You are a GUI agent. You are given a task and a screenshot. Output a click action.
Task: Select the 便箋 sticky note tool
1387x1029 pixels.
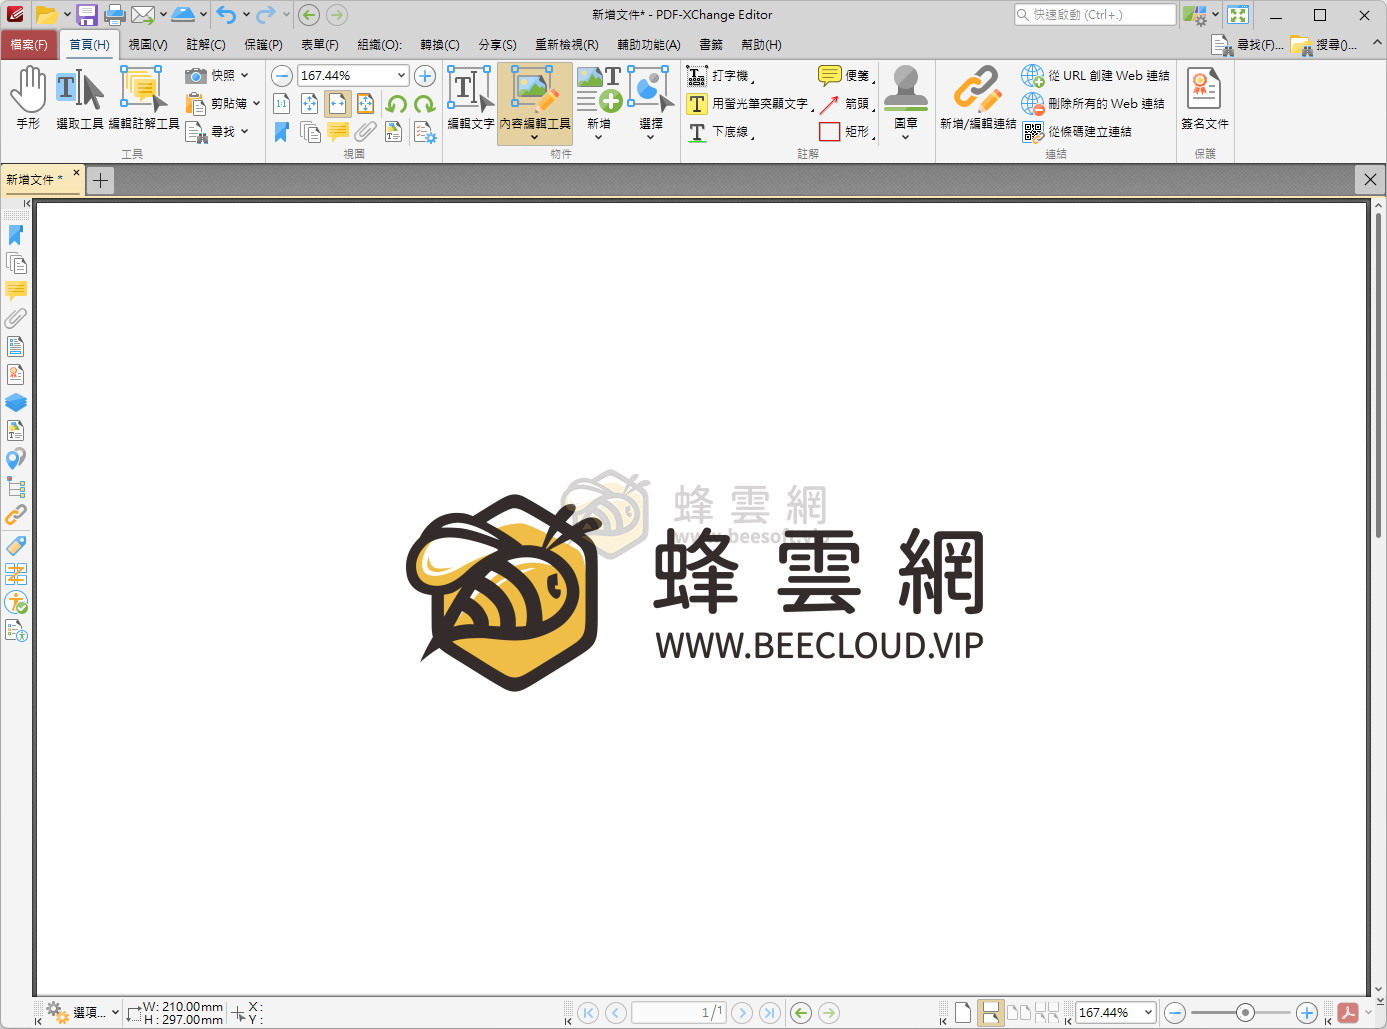click(x=845, y=76)
